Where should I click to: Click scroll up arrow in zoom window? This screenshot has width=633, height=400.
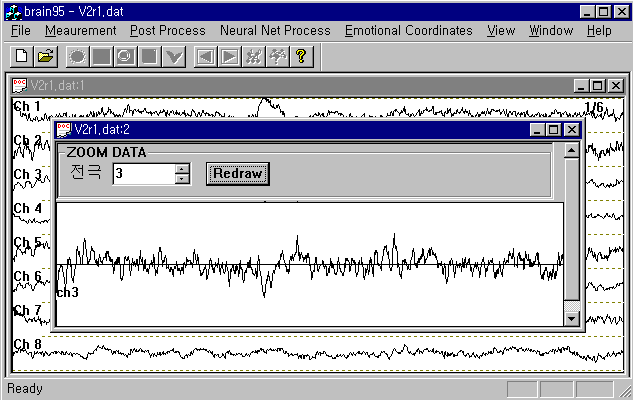point(571,151)
